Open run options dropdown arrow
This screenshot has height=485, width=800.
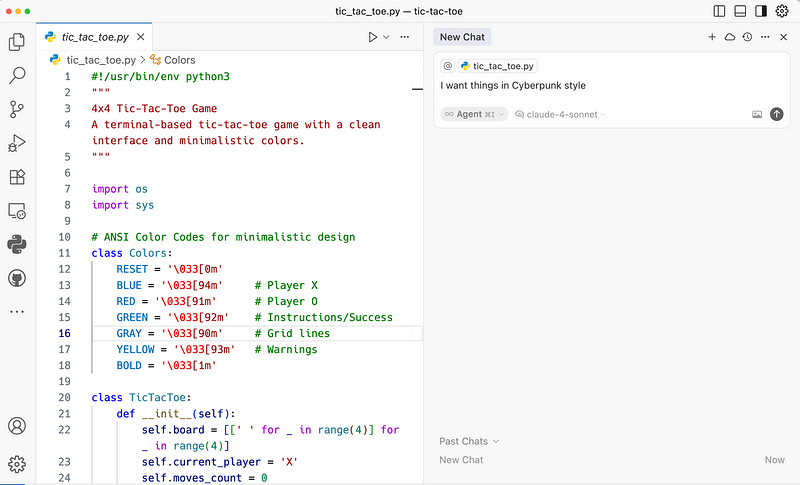tap(386, 37)
